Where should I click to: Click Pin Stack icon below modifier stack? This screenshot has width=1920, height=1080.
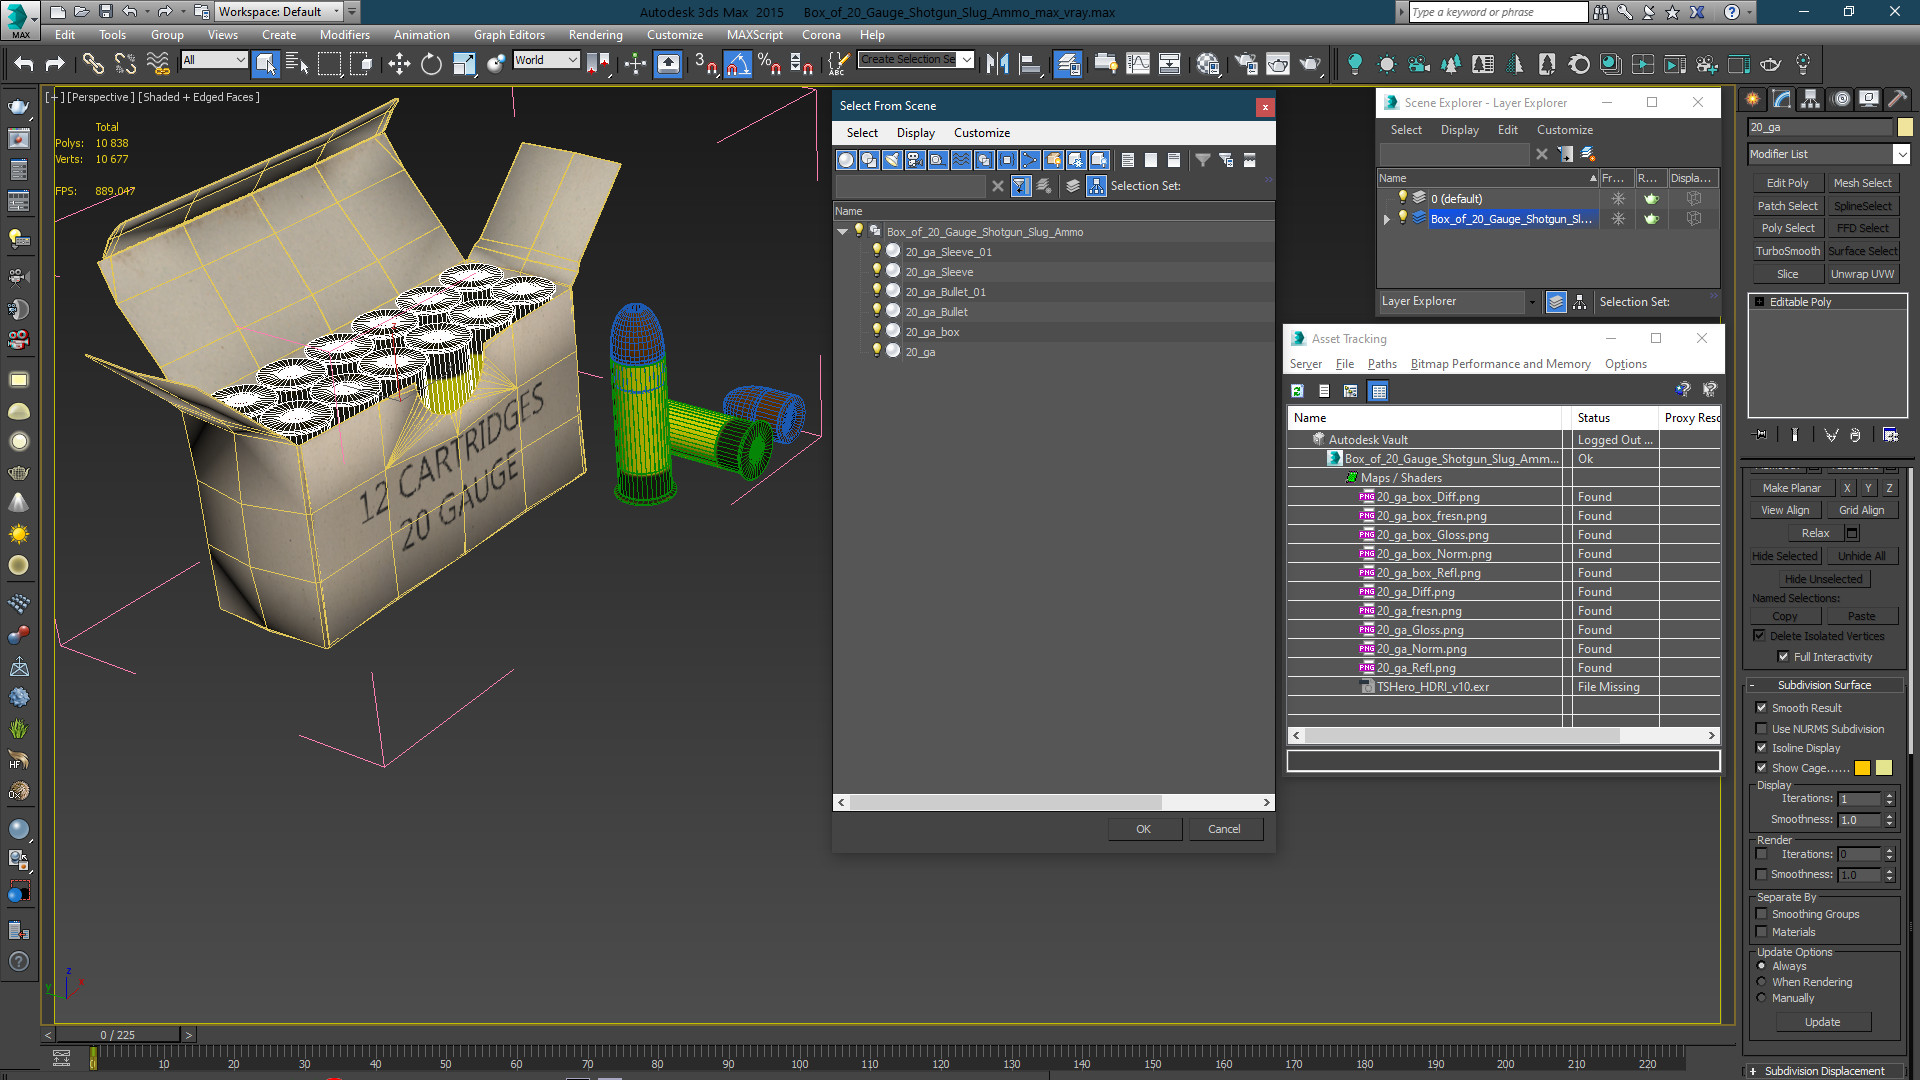point(1761,435)
